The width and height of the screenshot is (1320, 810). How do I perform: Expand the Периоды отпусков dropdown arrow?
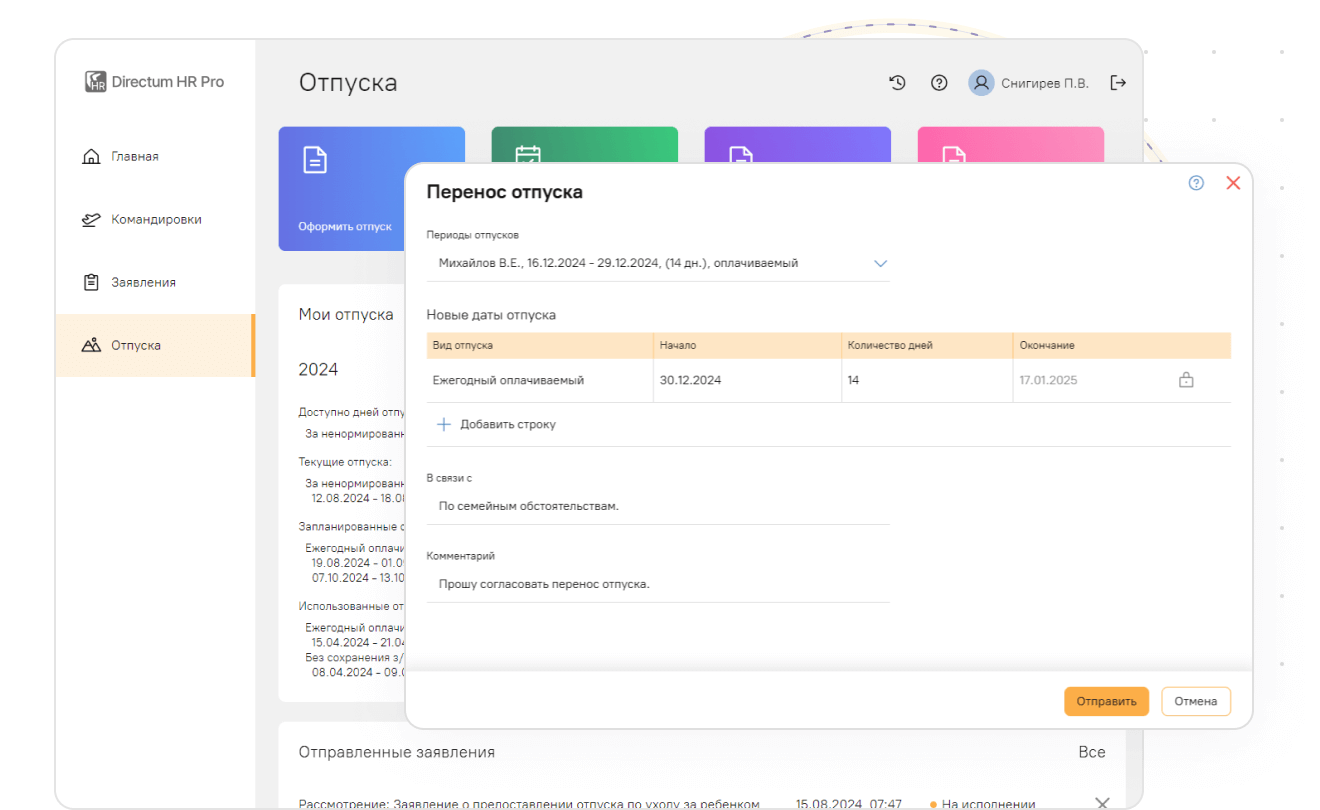(881, 264)
